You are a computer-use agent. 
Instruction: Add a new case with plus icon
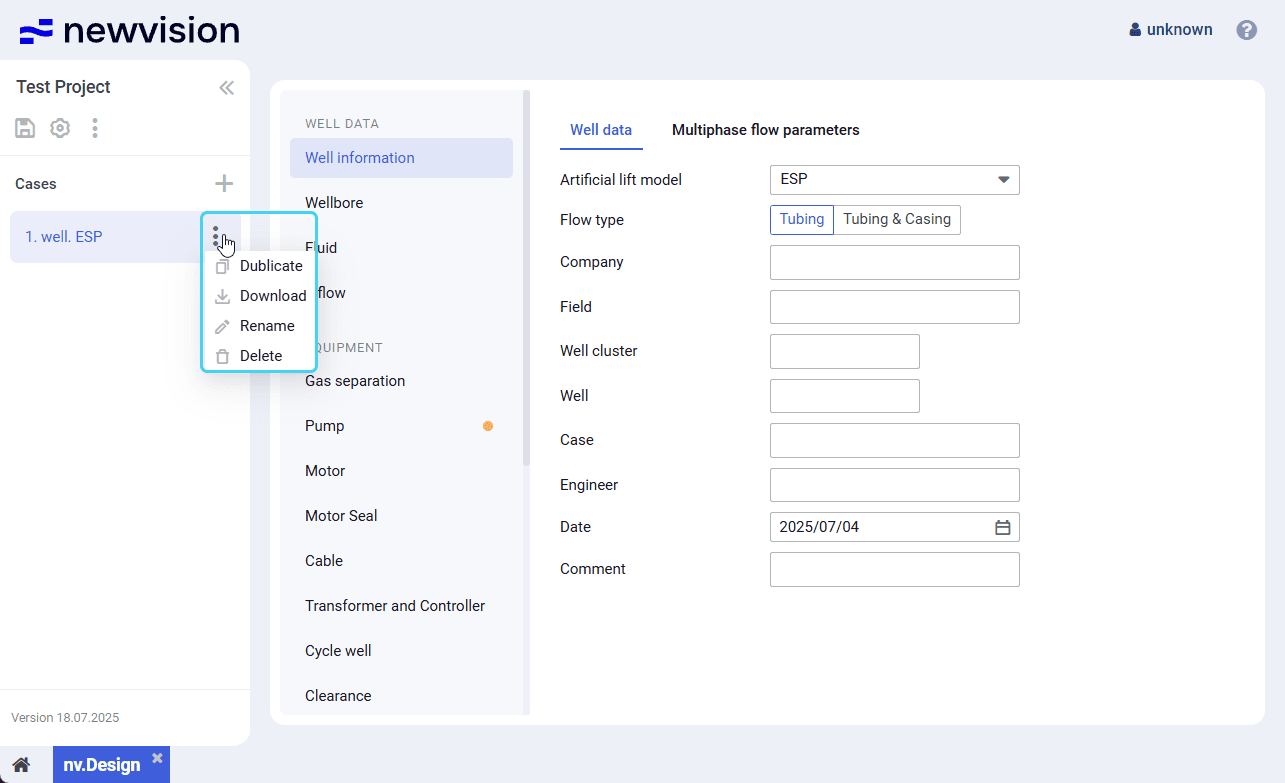coord(224,183)
